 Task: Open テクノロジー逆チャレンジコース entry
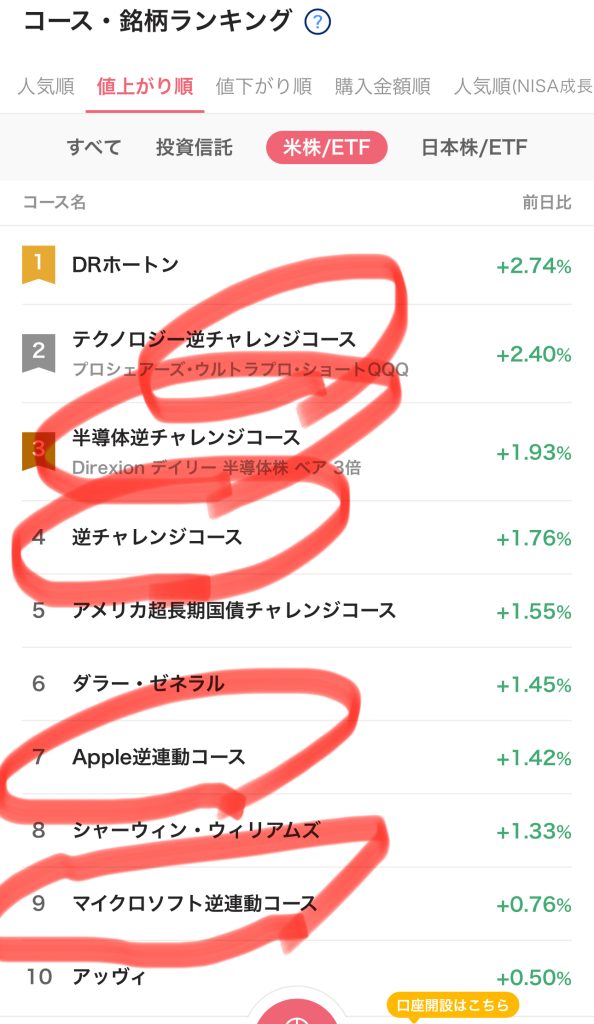point(297,353)
